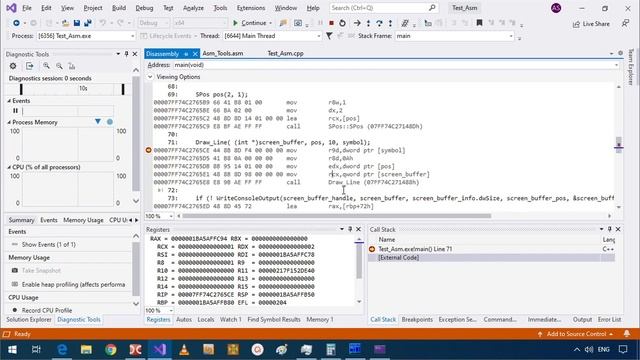Open the Team Explorer side tab
This screenshot has height=360, width=640.
(x=631, y=66)
